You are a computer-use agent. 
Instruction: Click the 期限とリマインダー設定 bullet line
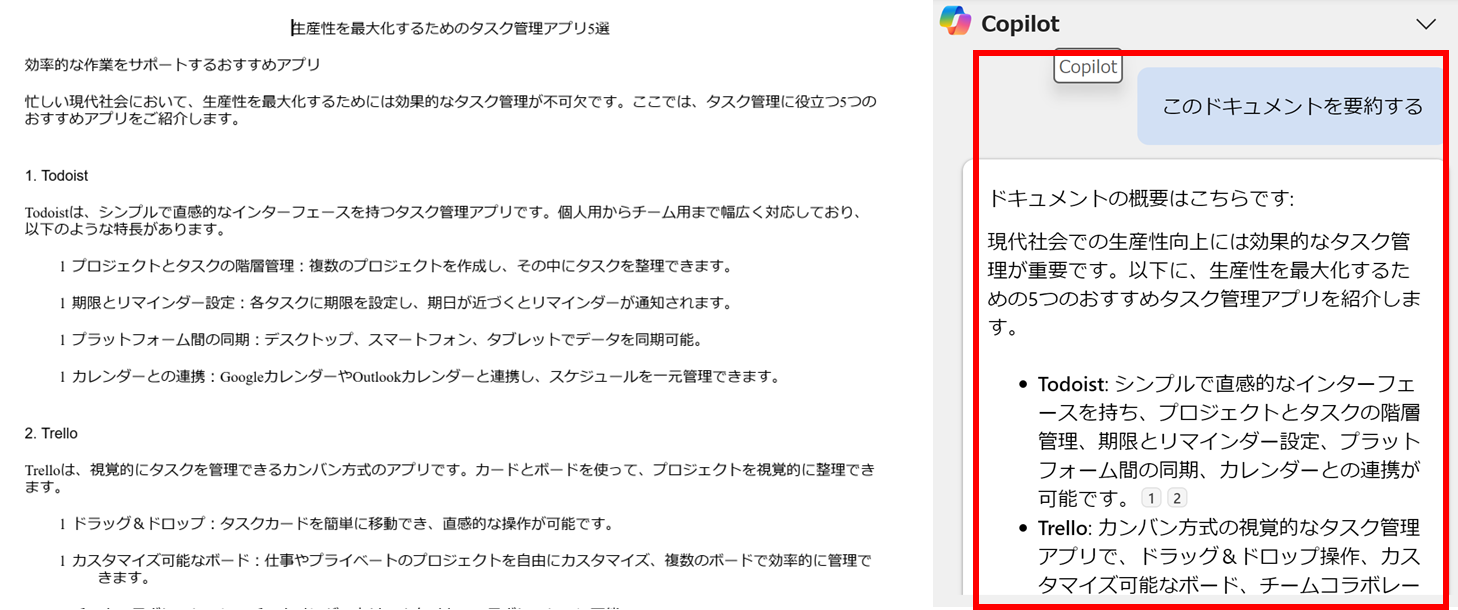tap(396, 303)
